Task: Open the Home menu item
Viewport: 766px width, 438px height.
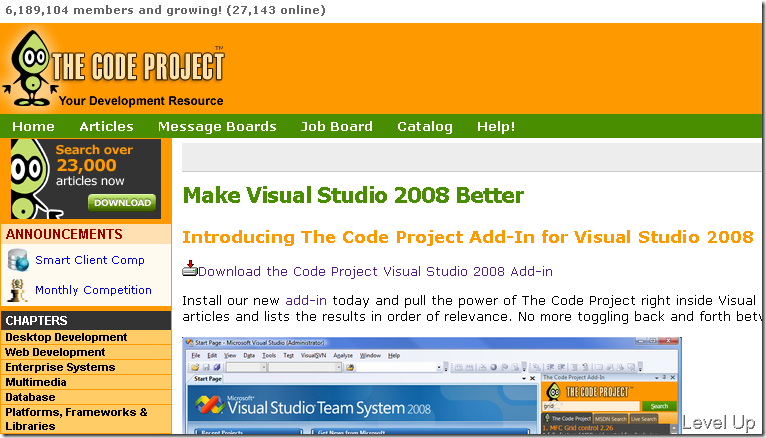Action: click(33, 126)
